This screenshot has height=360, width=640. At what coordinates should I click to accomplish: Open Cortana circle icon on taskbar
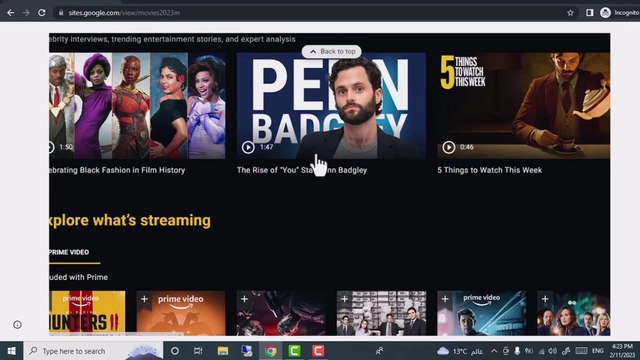[175, 351]
